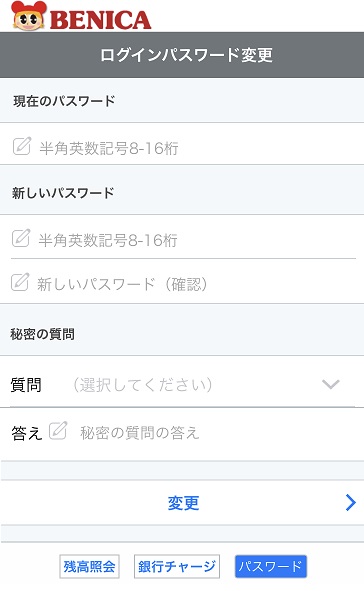
Task: Switch to the 残高照会 tab
Action: point(89,566)
